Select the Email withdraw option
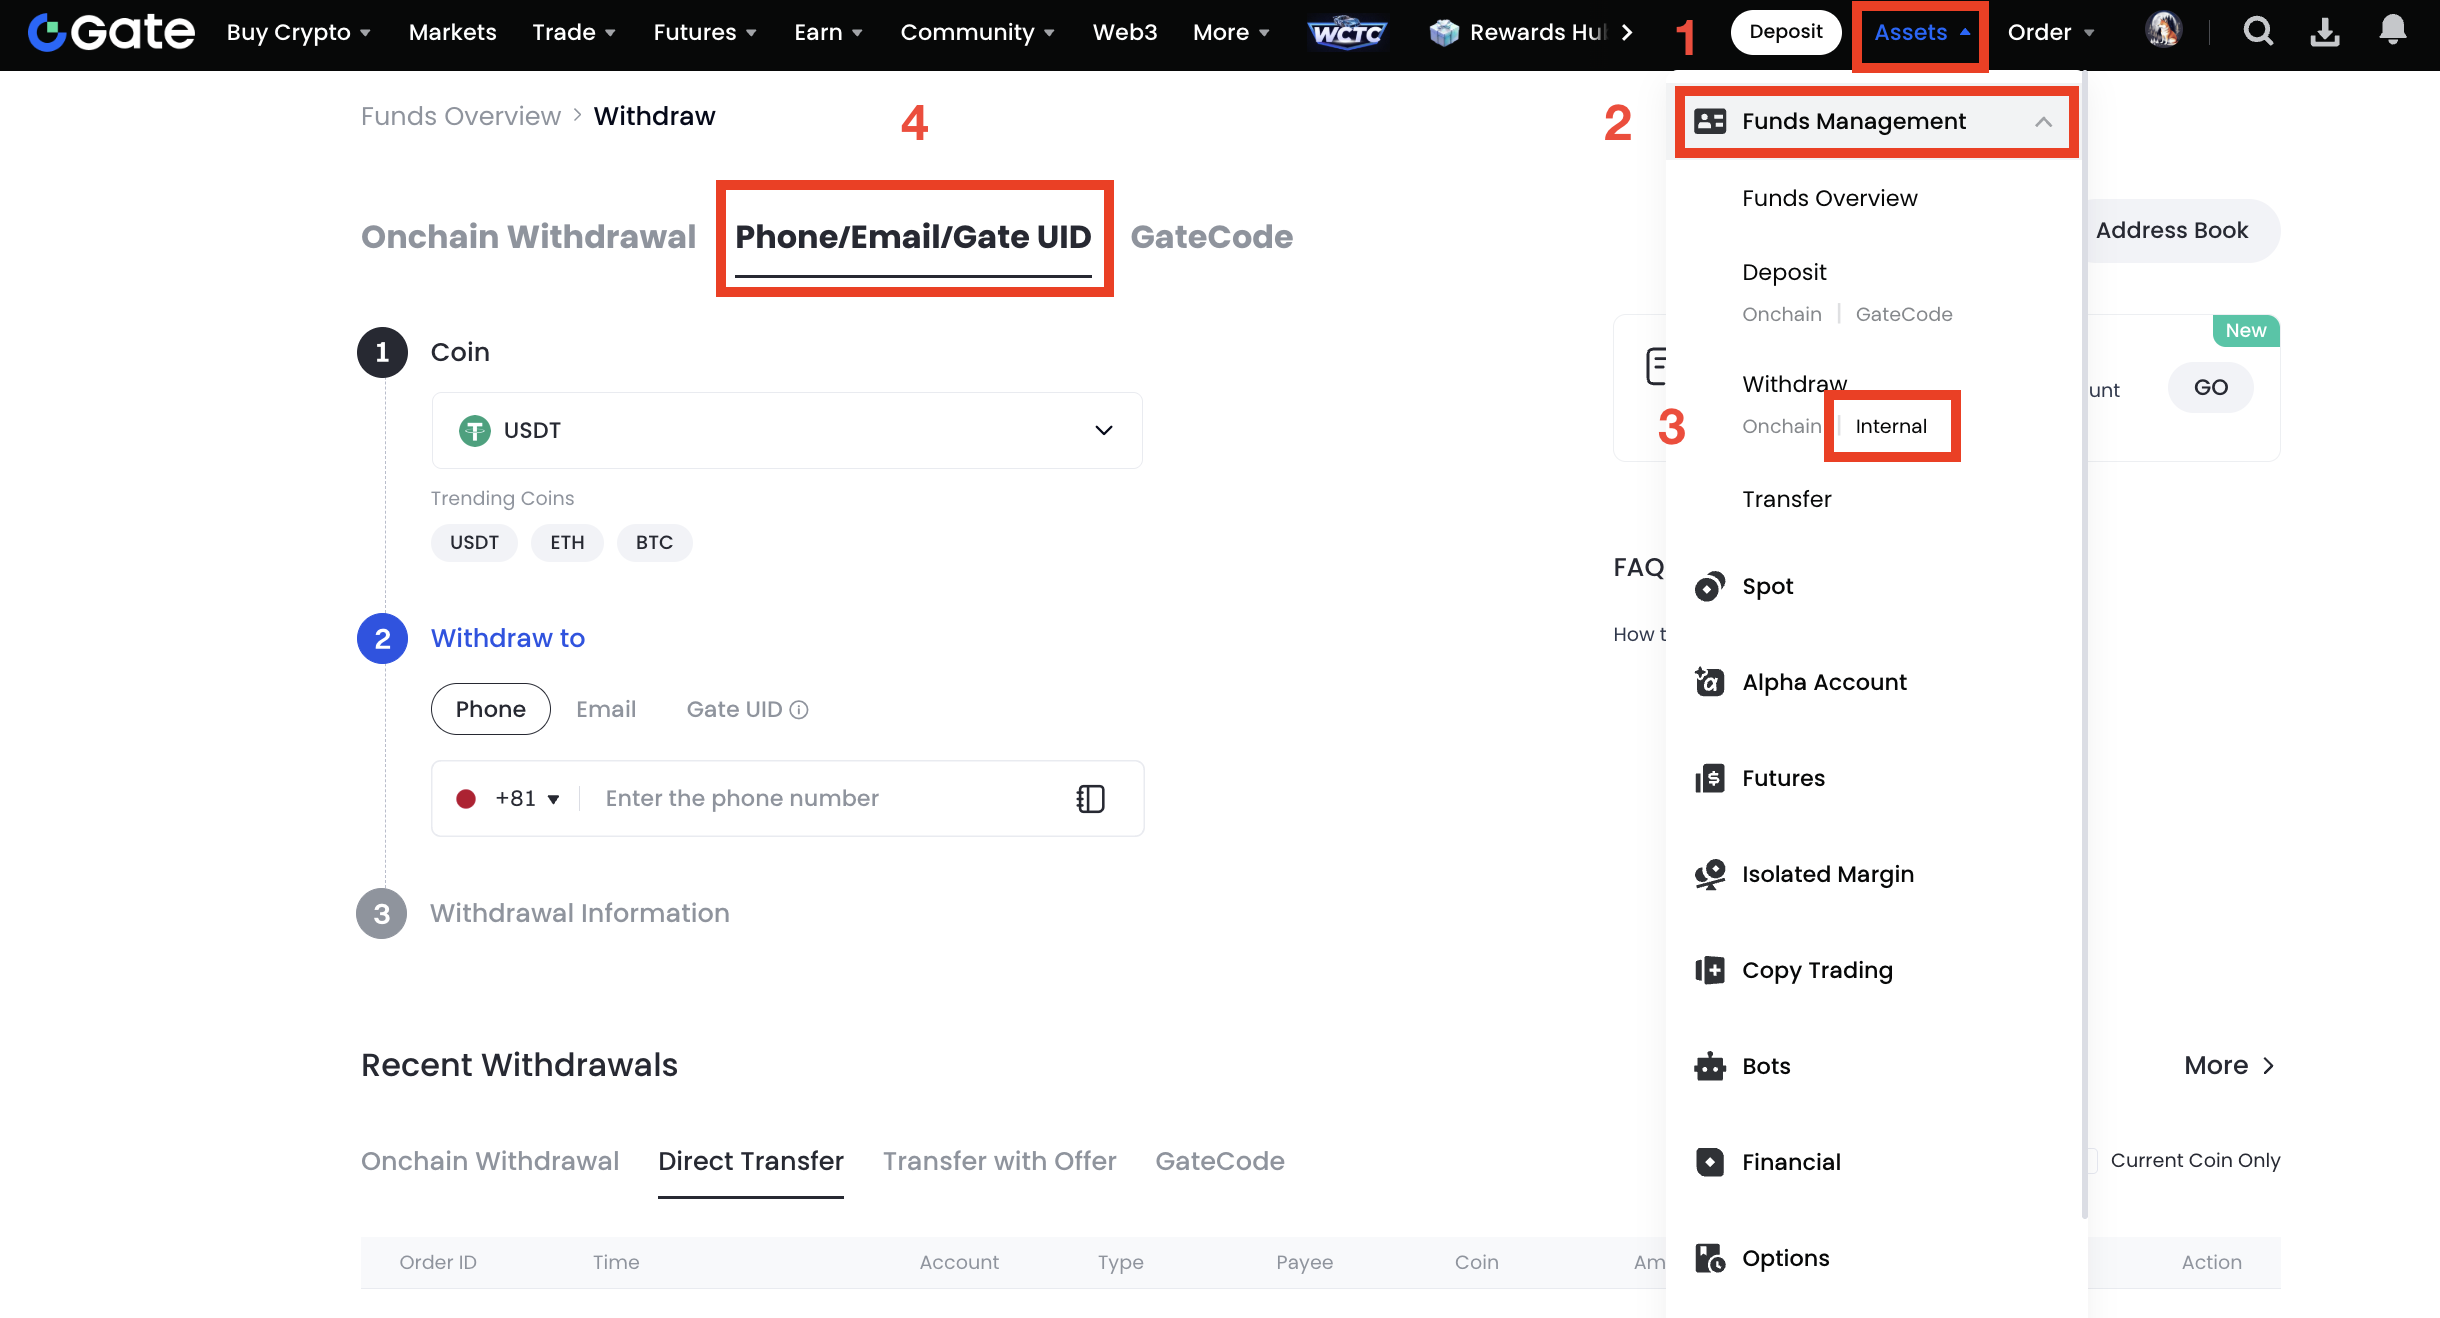This screenshot has height=1318, width=2440. 606,709
